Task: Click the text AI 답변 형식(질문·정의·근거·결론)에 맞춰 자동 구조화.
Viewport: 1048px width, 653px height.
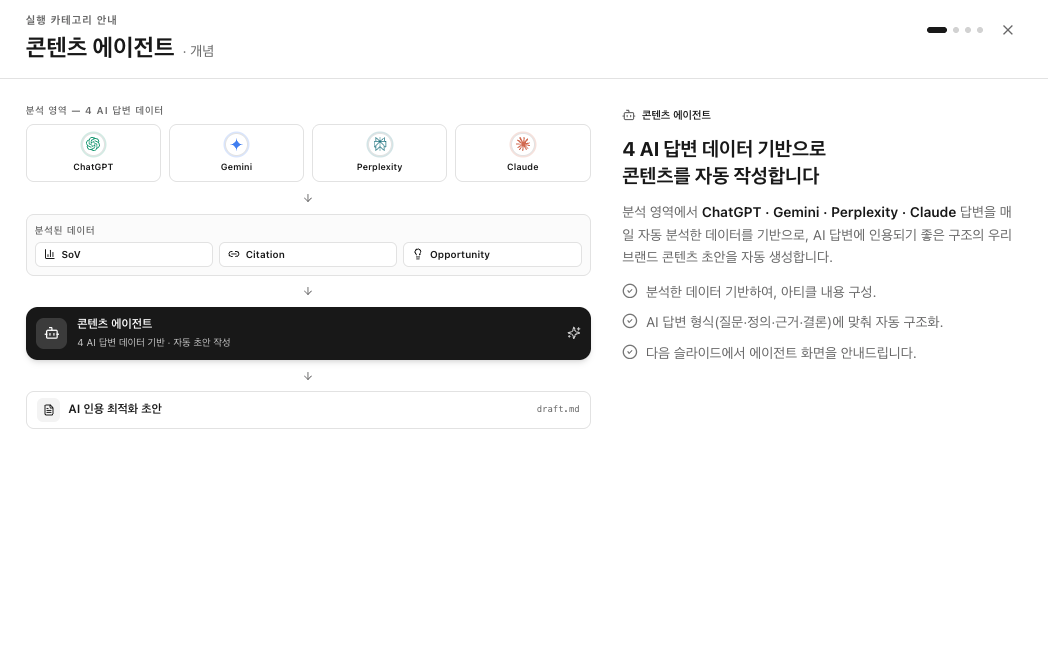Action: click(794, 322)
